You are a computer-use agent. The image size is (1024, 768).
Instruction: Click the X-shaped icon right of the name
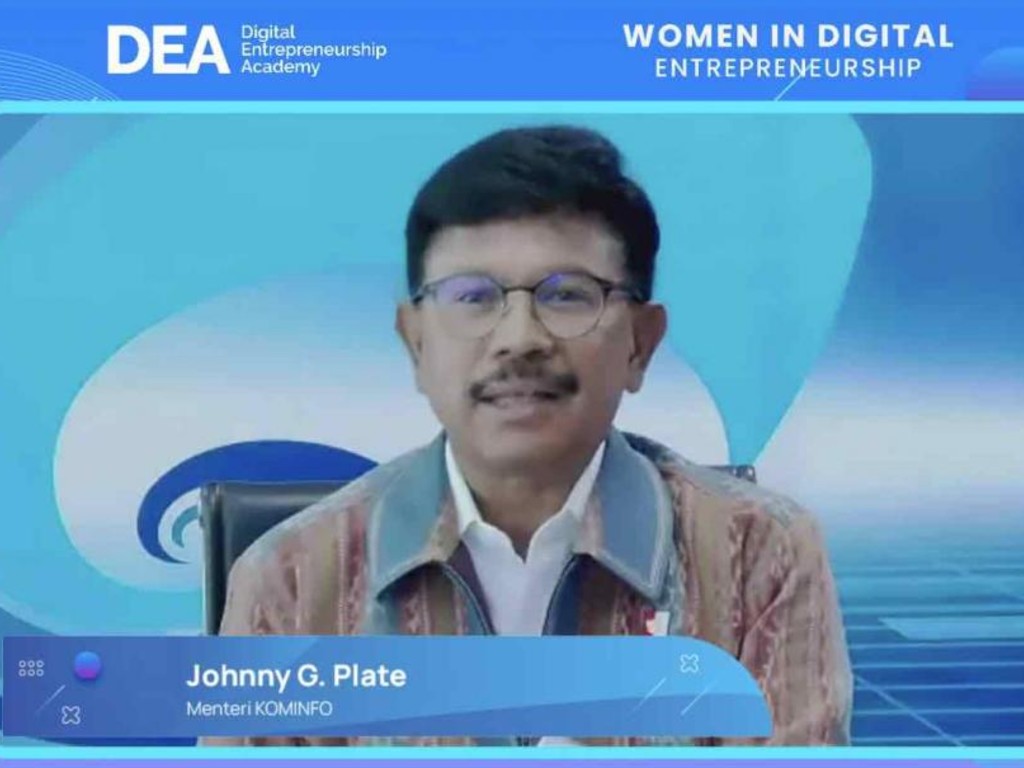coord(689,663)
